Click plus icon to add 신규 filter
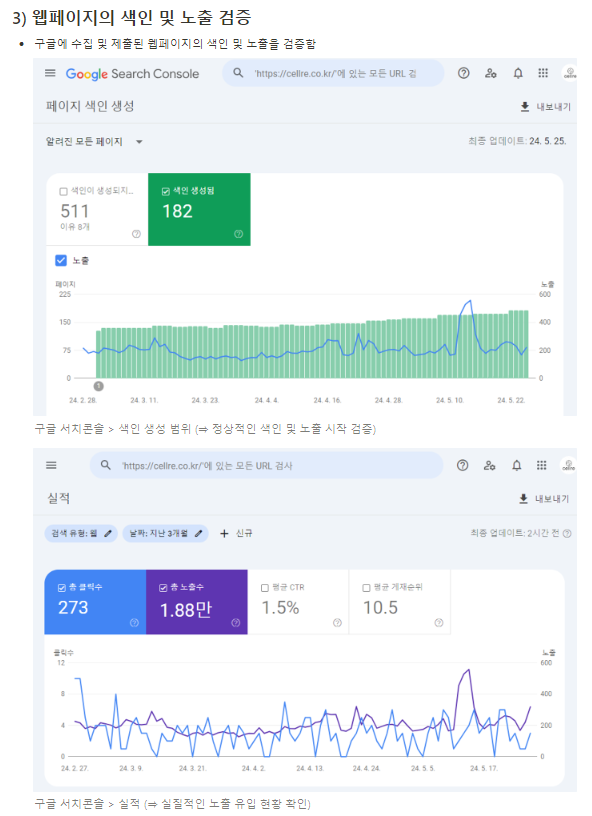The height and width of the screenshot is (816, 592). click(224, 533)
